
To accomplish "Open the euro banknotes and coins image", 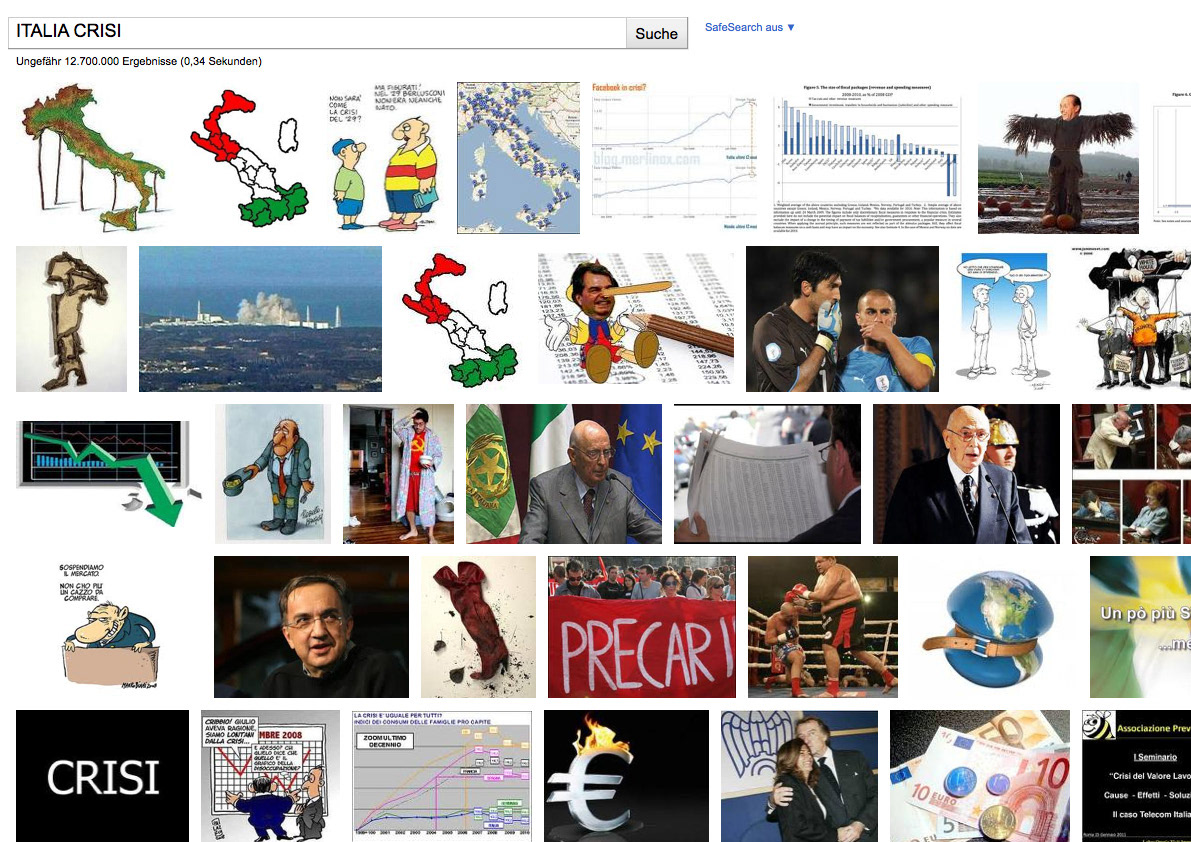I will 980,775.
